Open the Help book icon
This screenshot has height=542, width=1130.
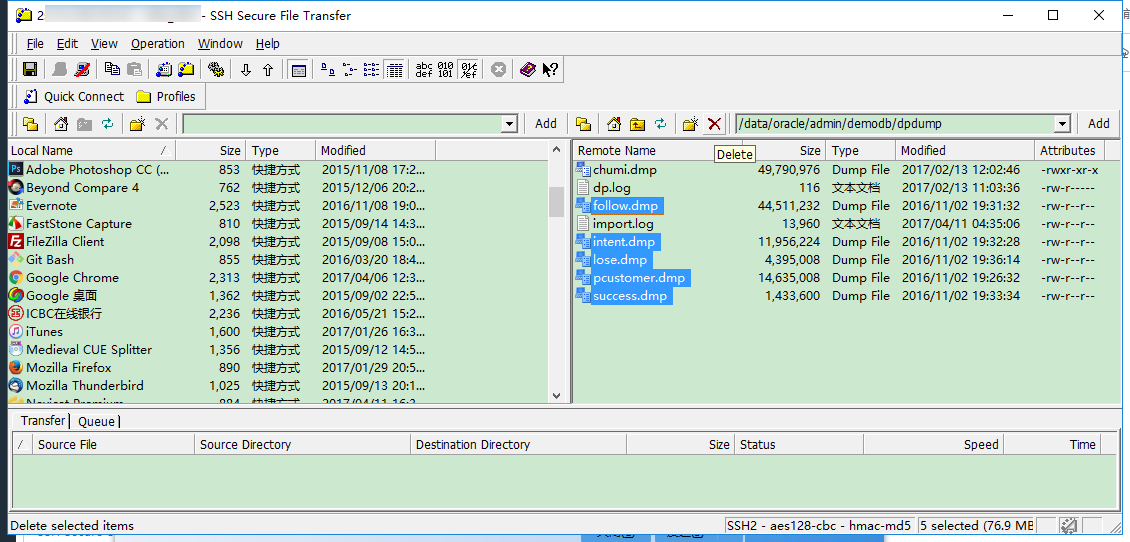coord(528,70)
